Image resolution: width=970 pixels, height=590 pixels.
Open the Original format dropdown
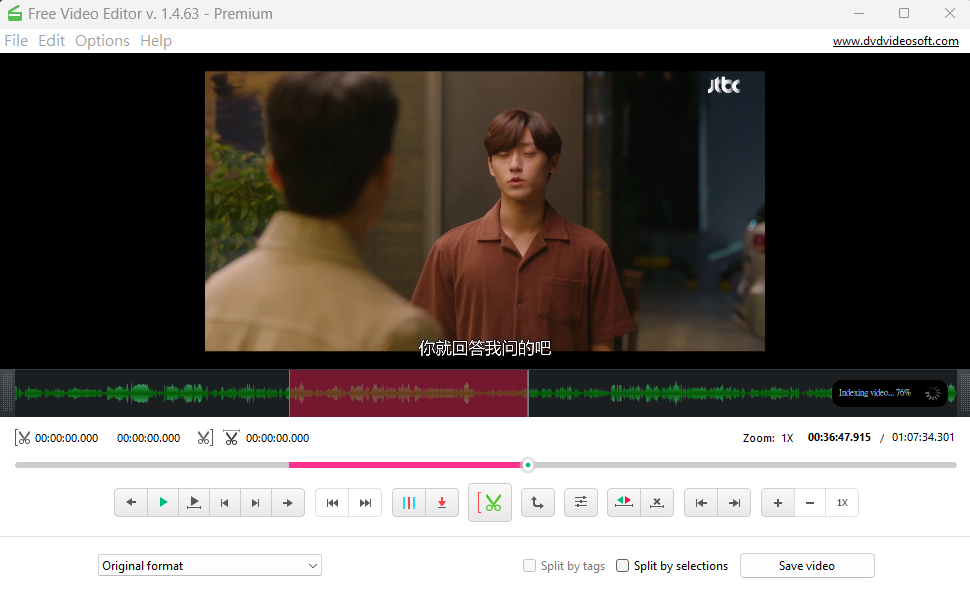click(210, 565)
